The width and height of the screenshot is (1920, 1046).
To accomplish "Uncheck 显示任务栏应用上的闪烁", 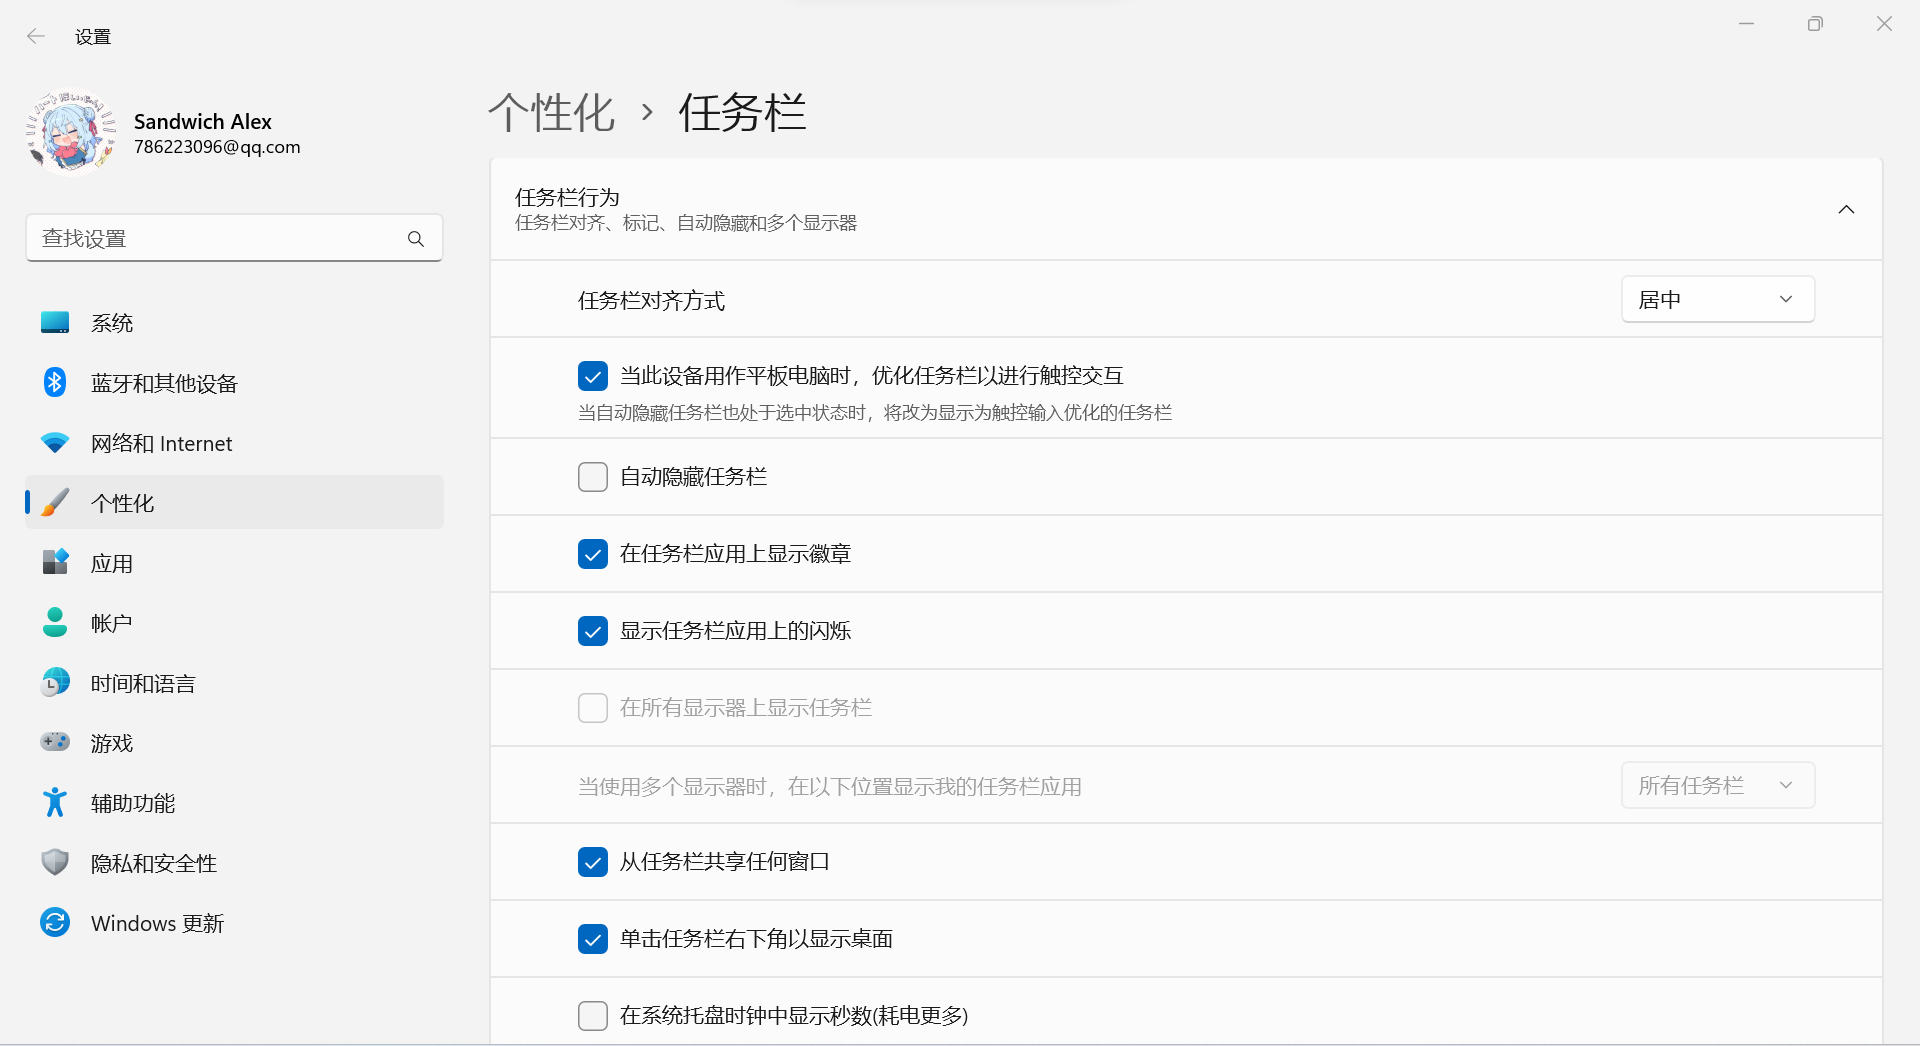I will pos(593,631).
